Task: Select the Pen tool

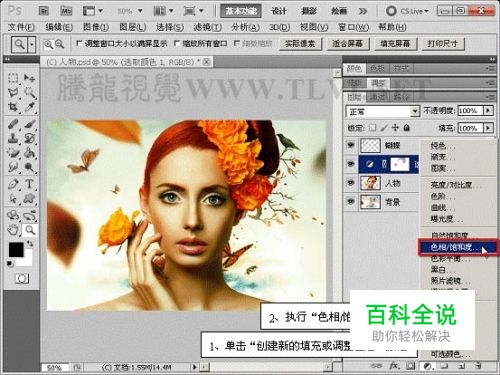Action: pos(13,184)
